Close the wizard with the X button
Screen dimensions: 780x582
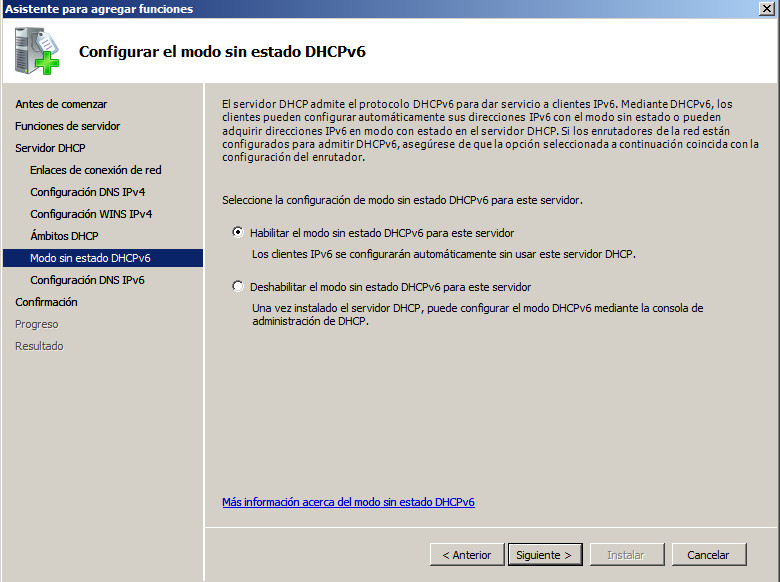pyautogui.click(x=767, y=9)
